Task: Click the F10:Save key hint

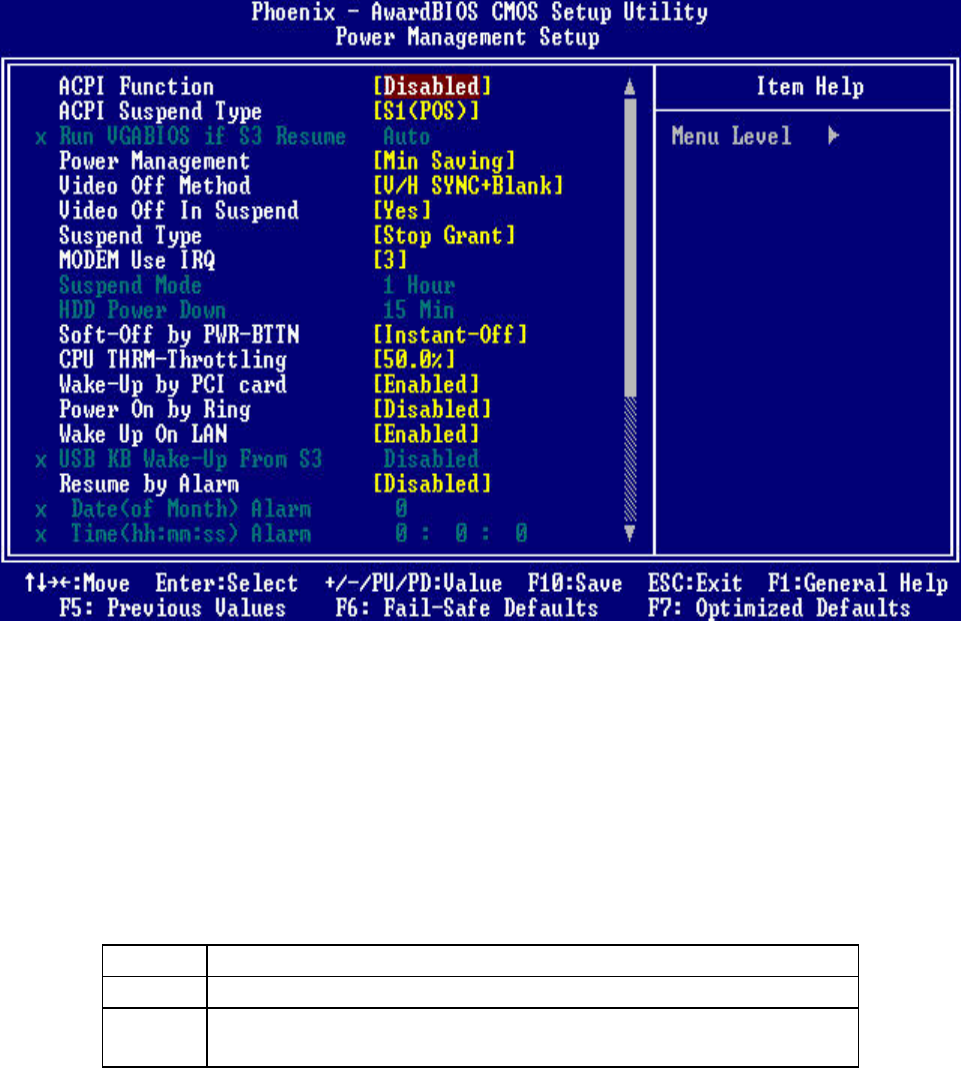Action: click(x=575, y=583)
